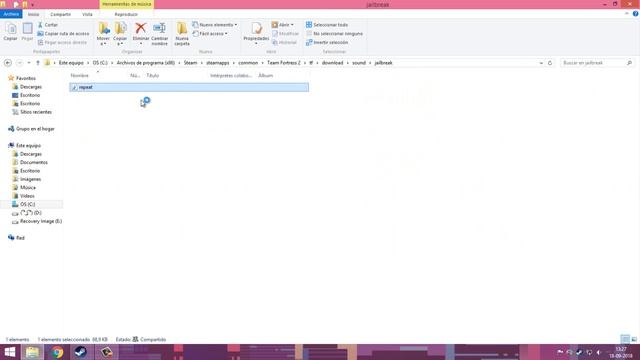This screenshot has height=360, width=640.
Task: Switch to the large icons view in status bar
Action: click(634, 339)
